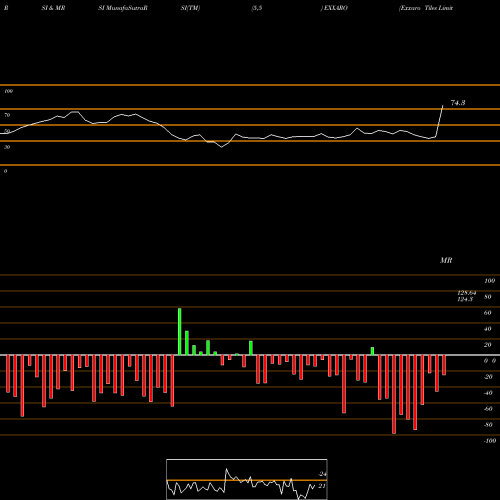Click the 'SI MunafaSutraR' header label
Screen dimensions: 500x500
123,8
